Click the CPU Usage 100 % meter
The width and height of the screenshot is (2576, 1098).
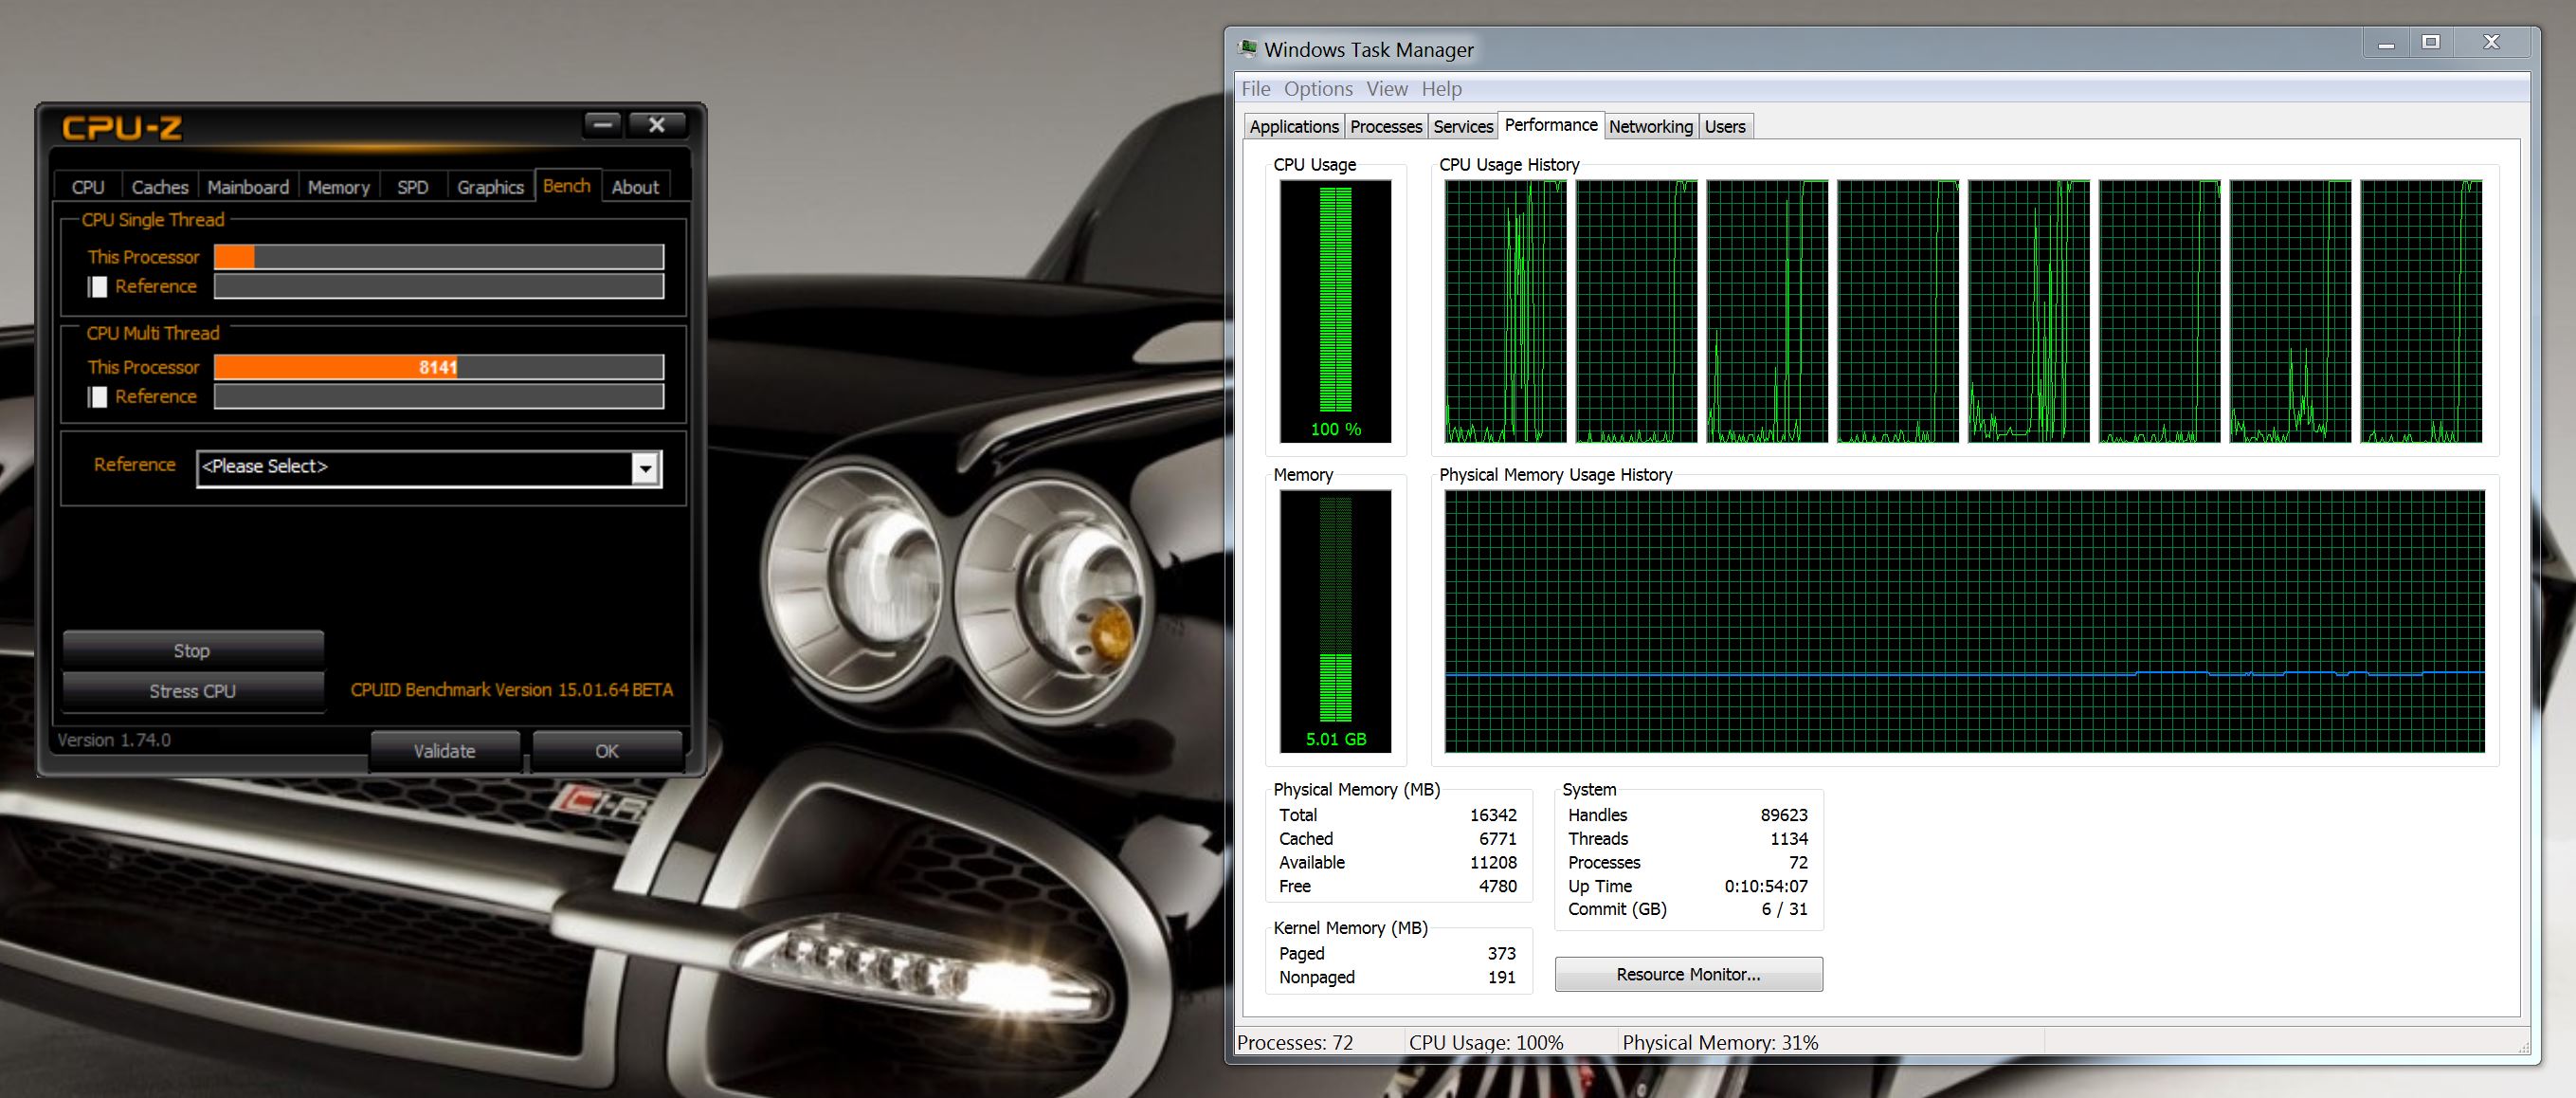pos(1335,311)
